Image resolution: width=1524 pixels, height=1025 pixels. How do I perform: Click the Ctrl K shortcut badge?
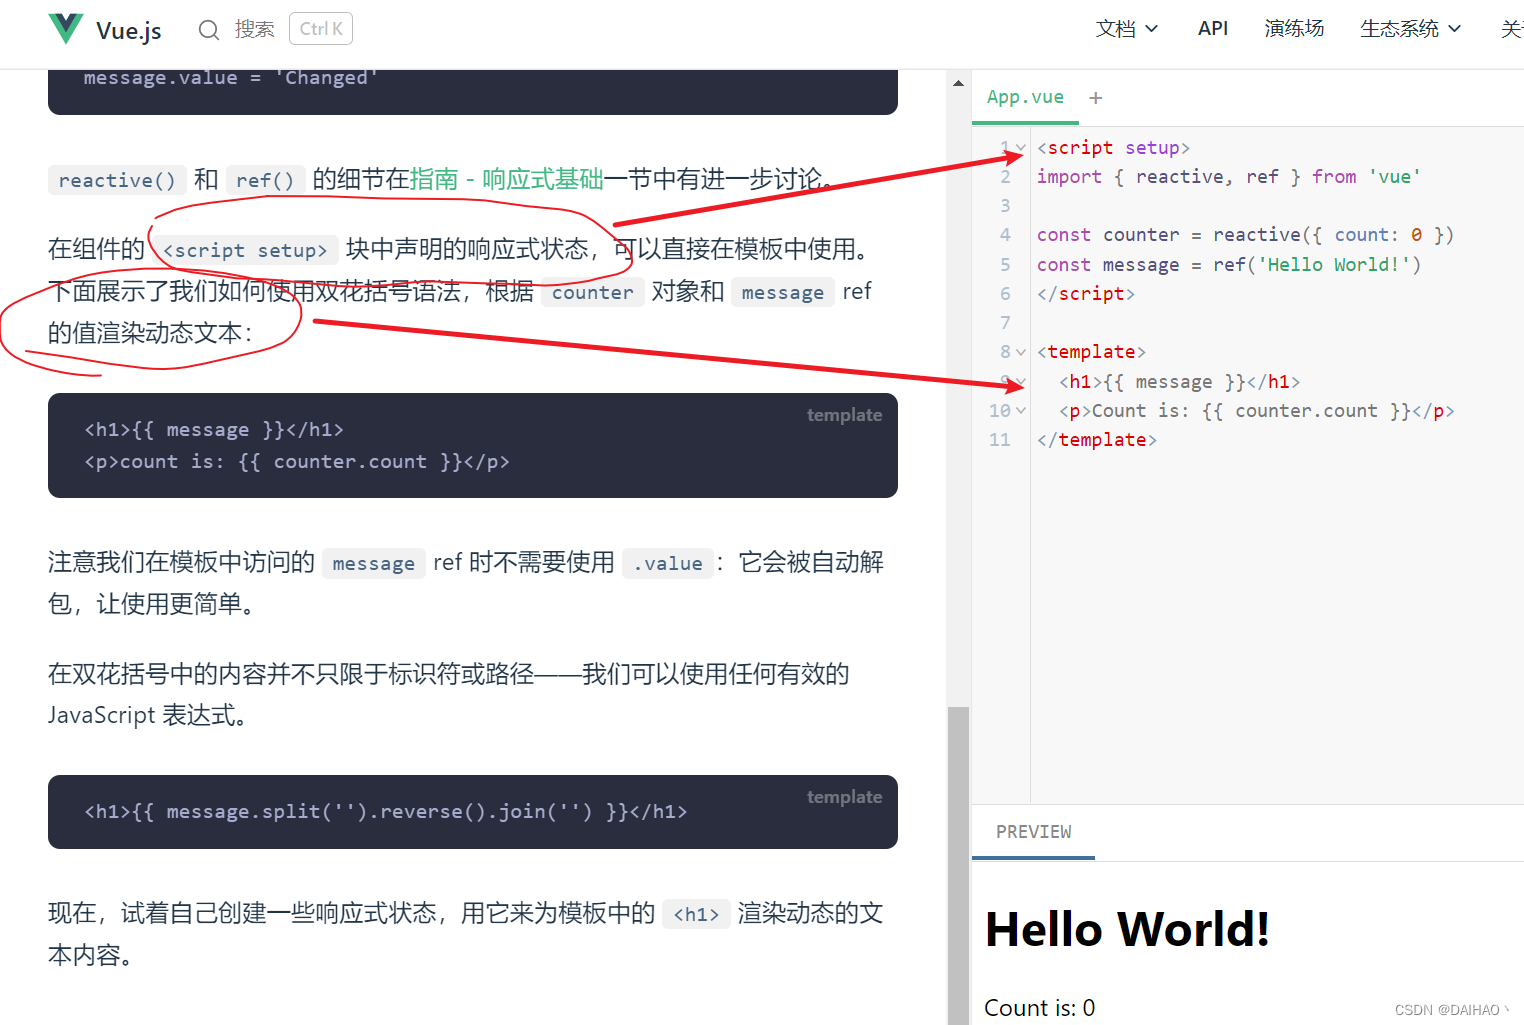point(321,29)
